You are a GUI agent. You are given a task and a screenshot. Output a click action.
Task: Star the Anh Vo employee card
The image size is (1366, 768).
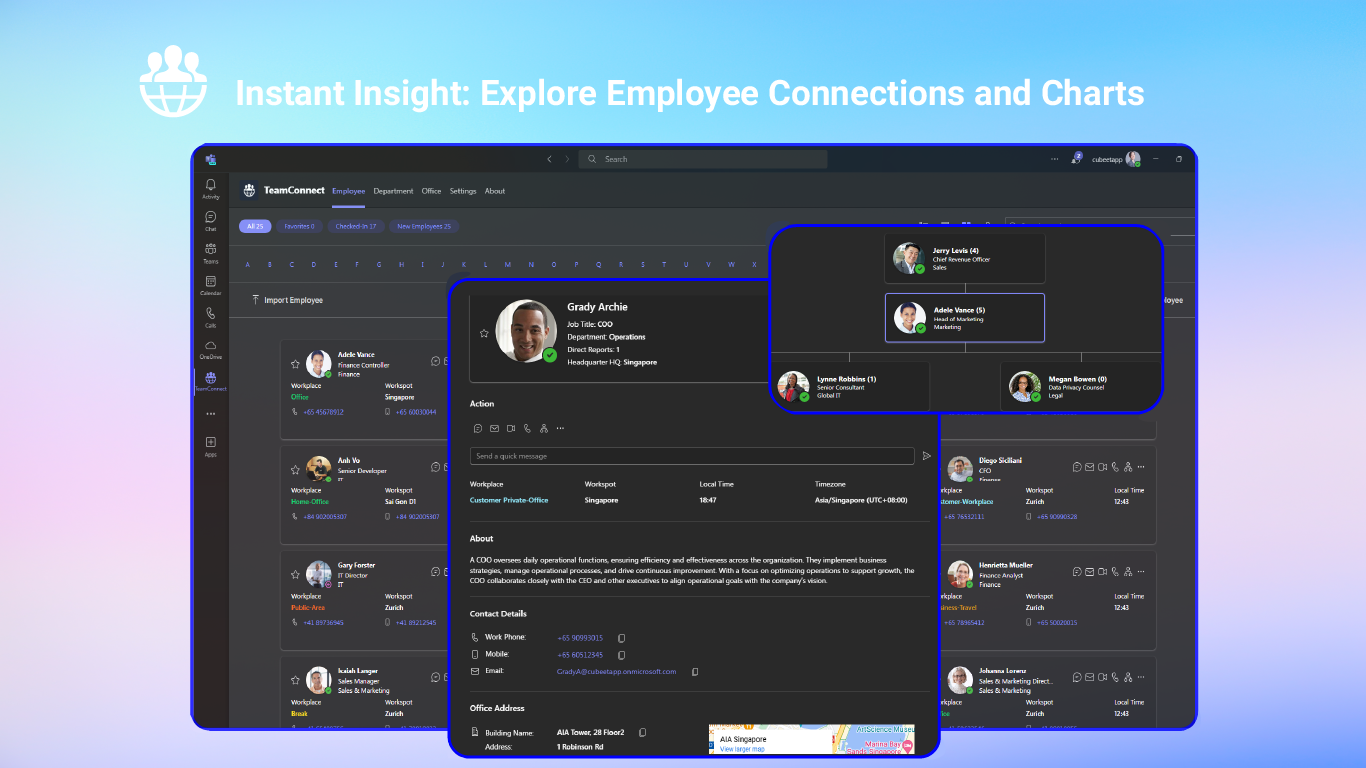294,467
